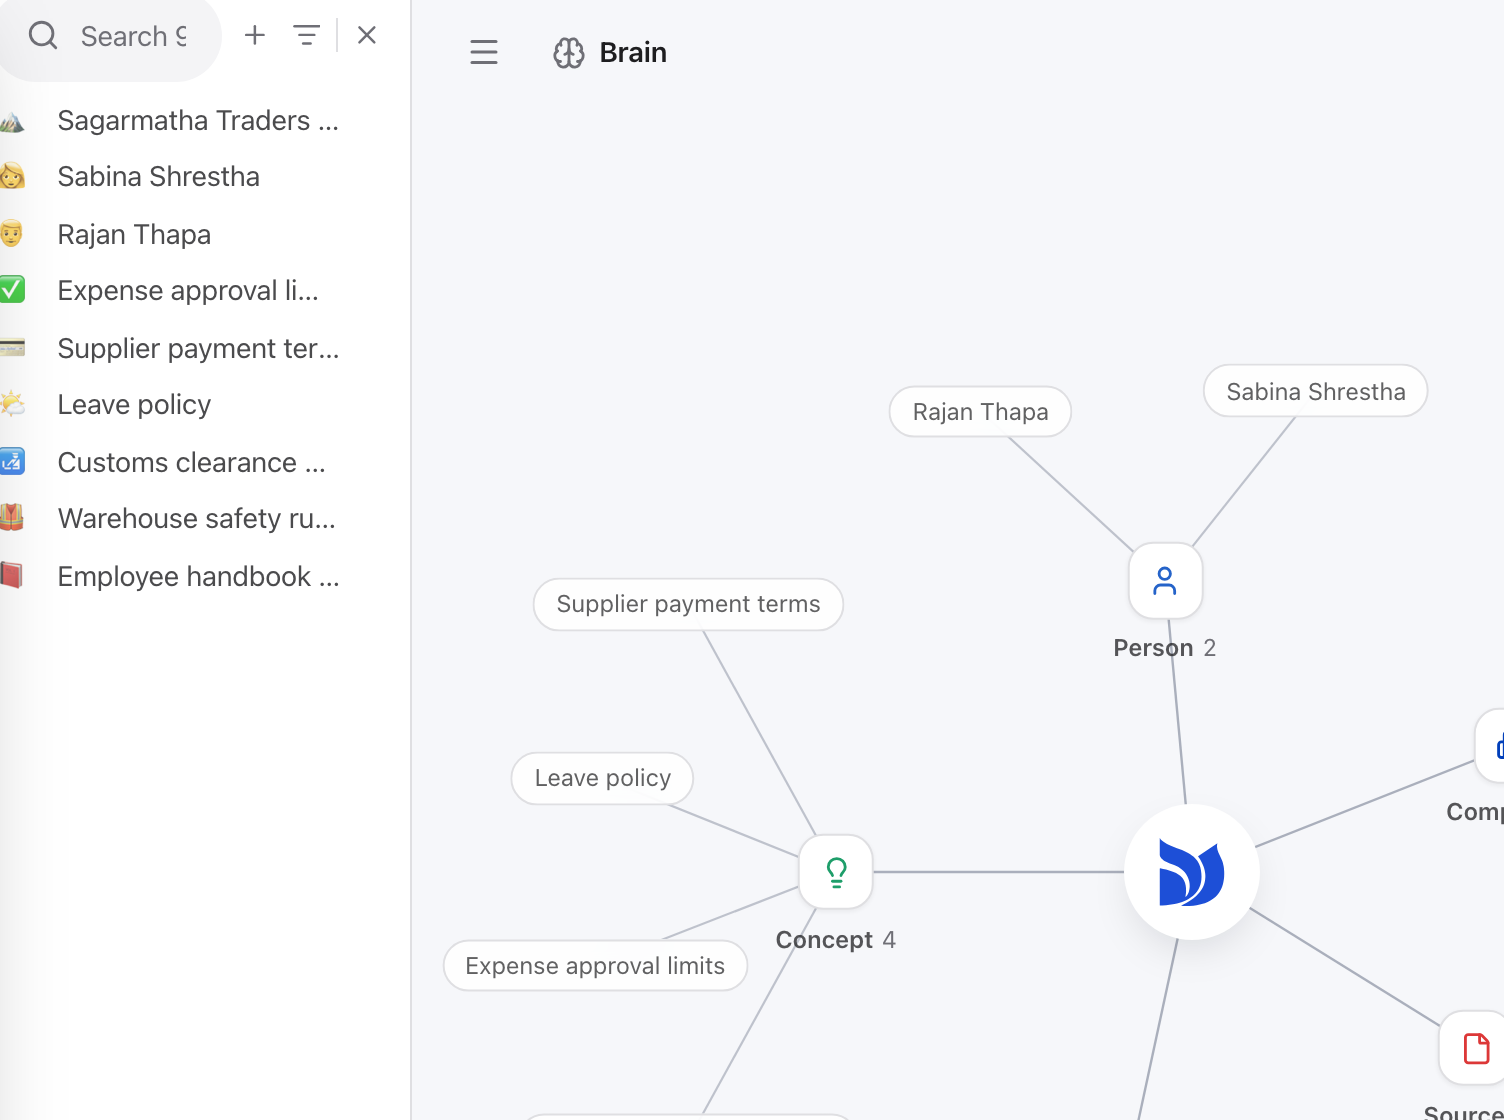Viewport: 1504px width, 1120px height.
Task: Click credit card icon beside Supplier payment
Action: click(x=12, y=348)
